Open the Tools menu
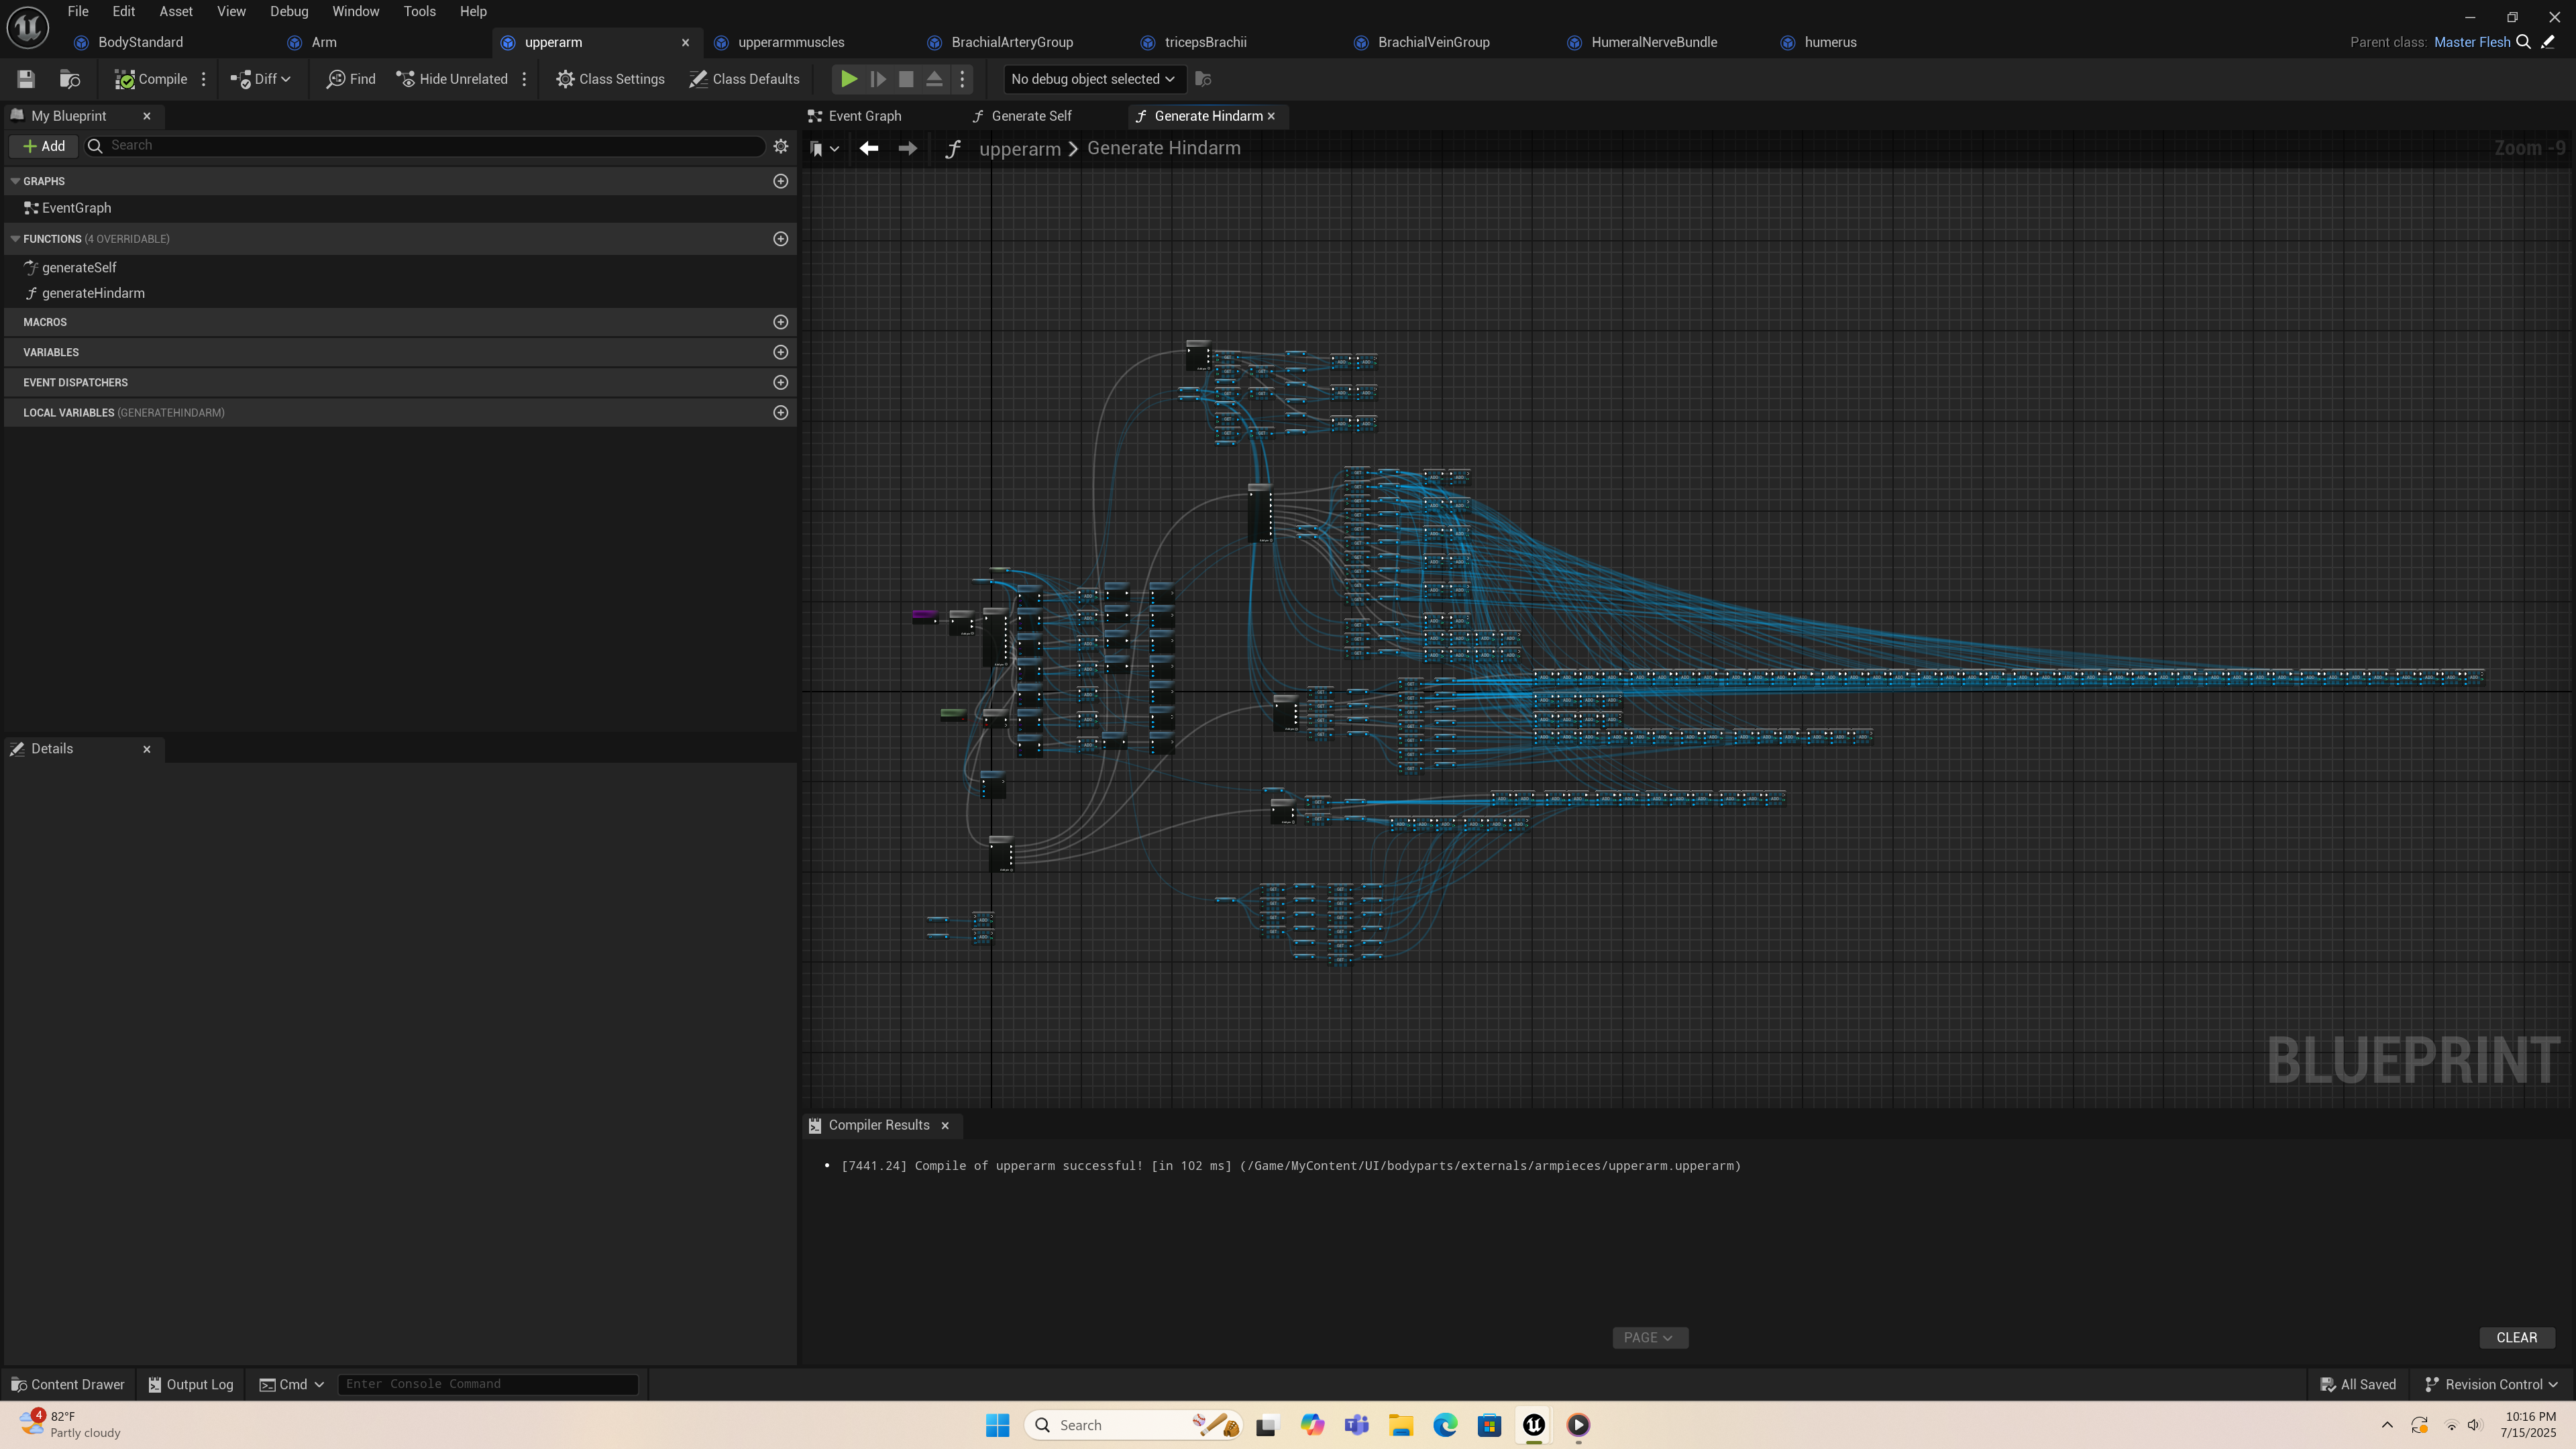 419,12
